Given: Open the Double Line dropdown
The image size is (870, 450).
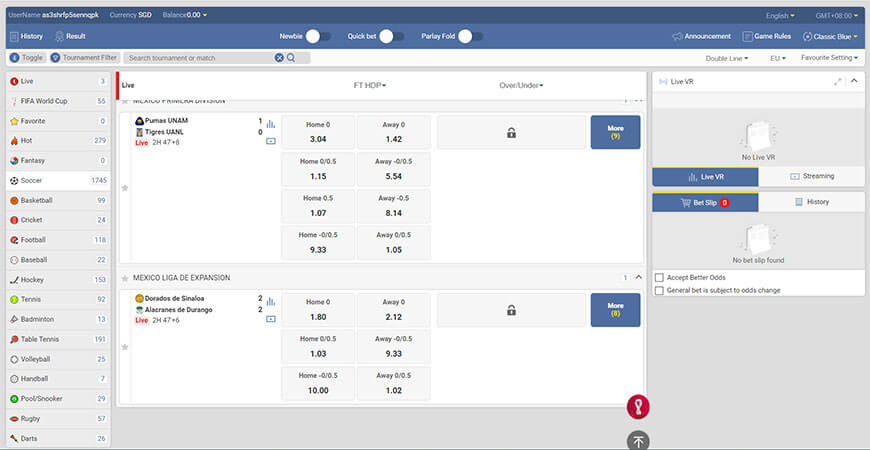Looking at the screenshot, I should tap(727, 58).
